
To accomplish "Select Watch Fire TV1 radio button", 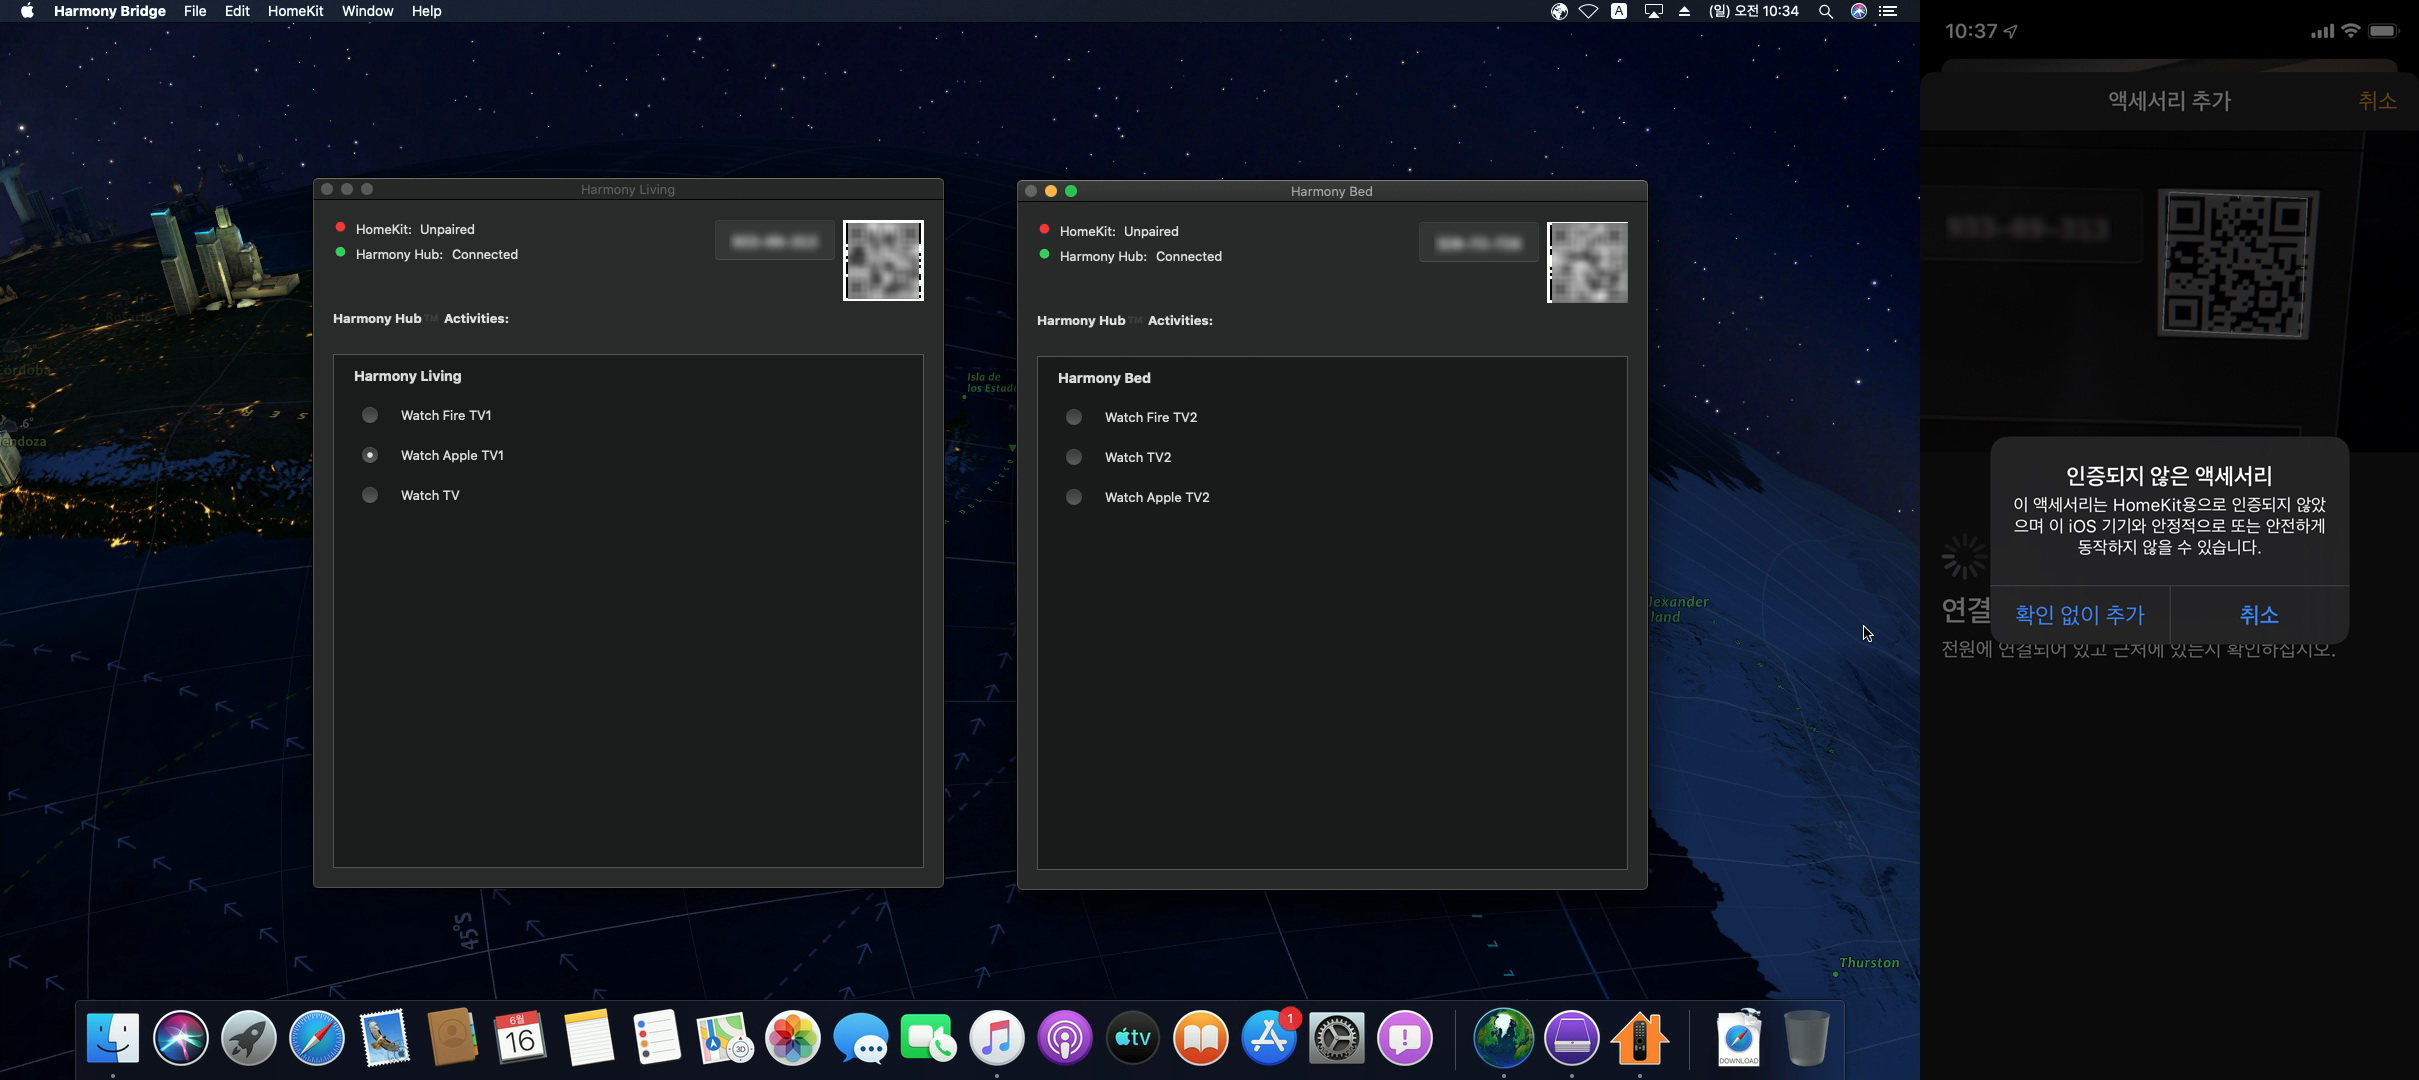I will [x=370, y=415].
